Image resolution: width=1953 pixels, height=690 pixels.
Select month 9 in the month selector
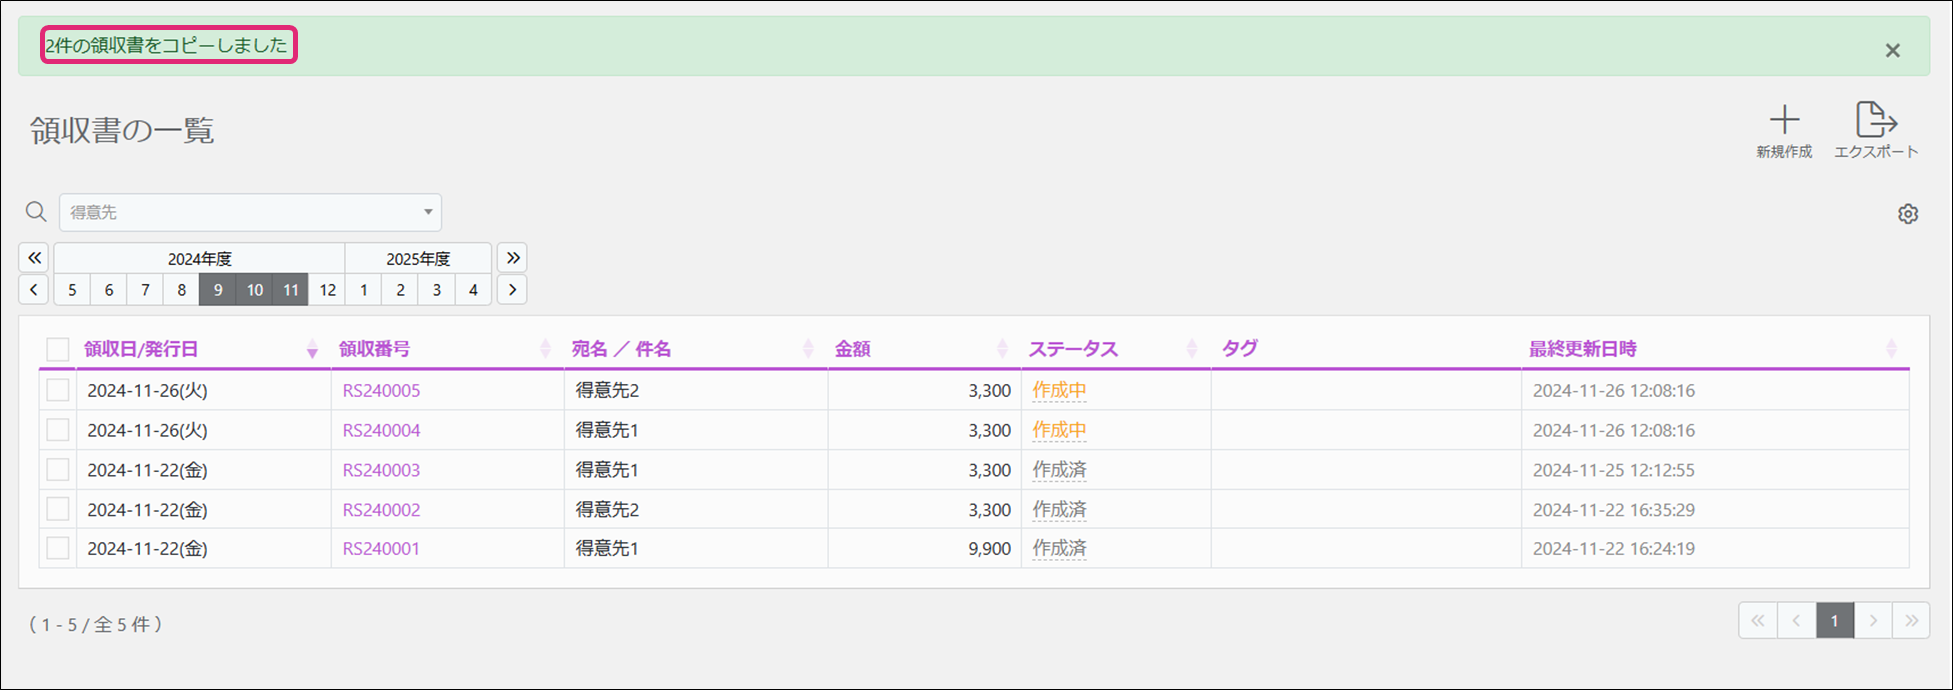[x=218, y=290]
